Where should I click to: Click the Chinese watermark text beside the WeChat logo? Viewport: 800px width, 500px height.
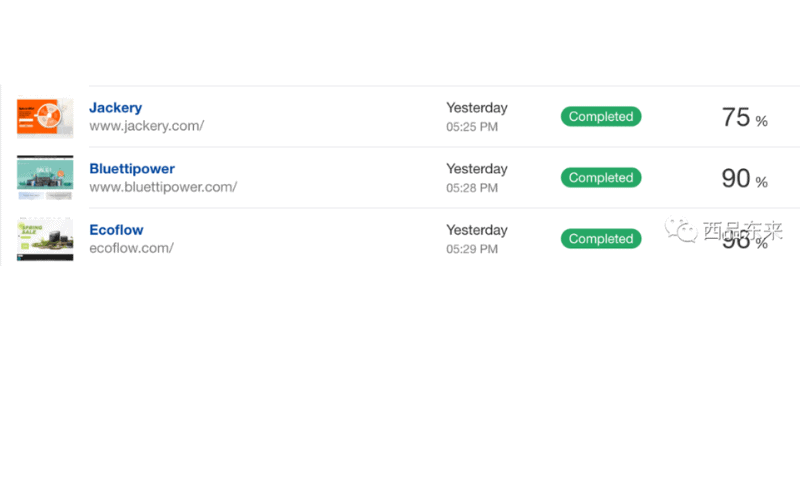[x=743, y=231]
